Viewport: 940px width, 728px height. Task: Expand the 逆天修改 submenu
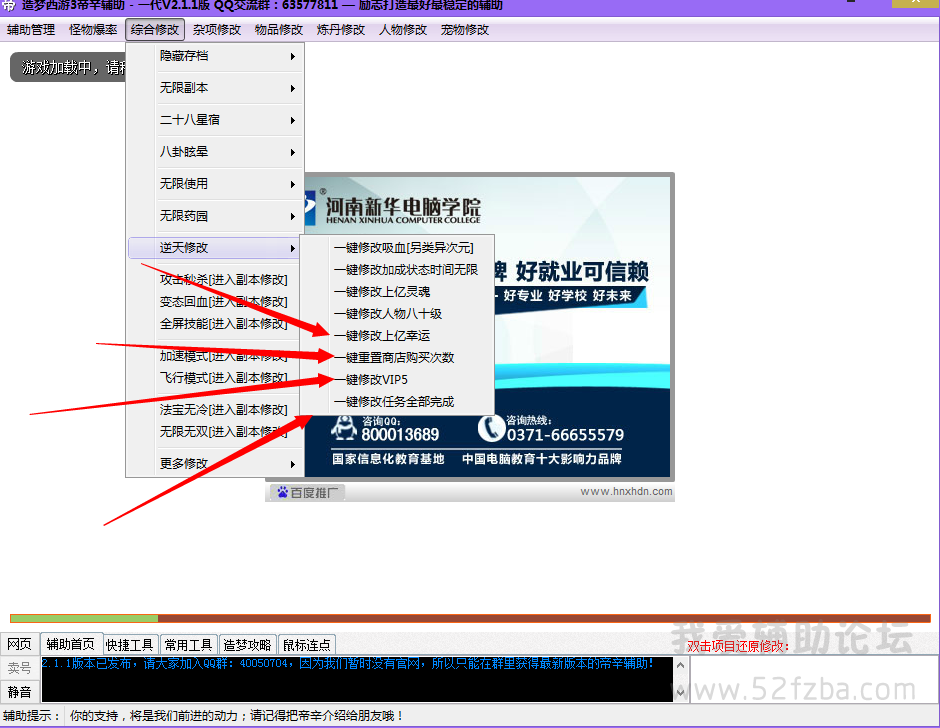point(215,248)
